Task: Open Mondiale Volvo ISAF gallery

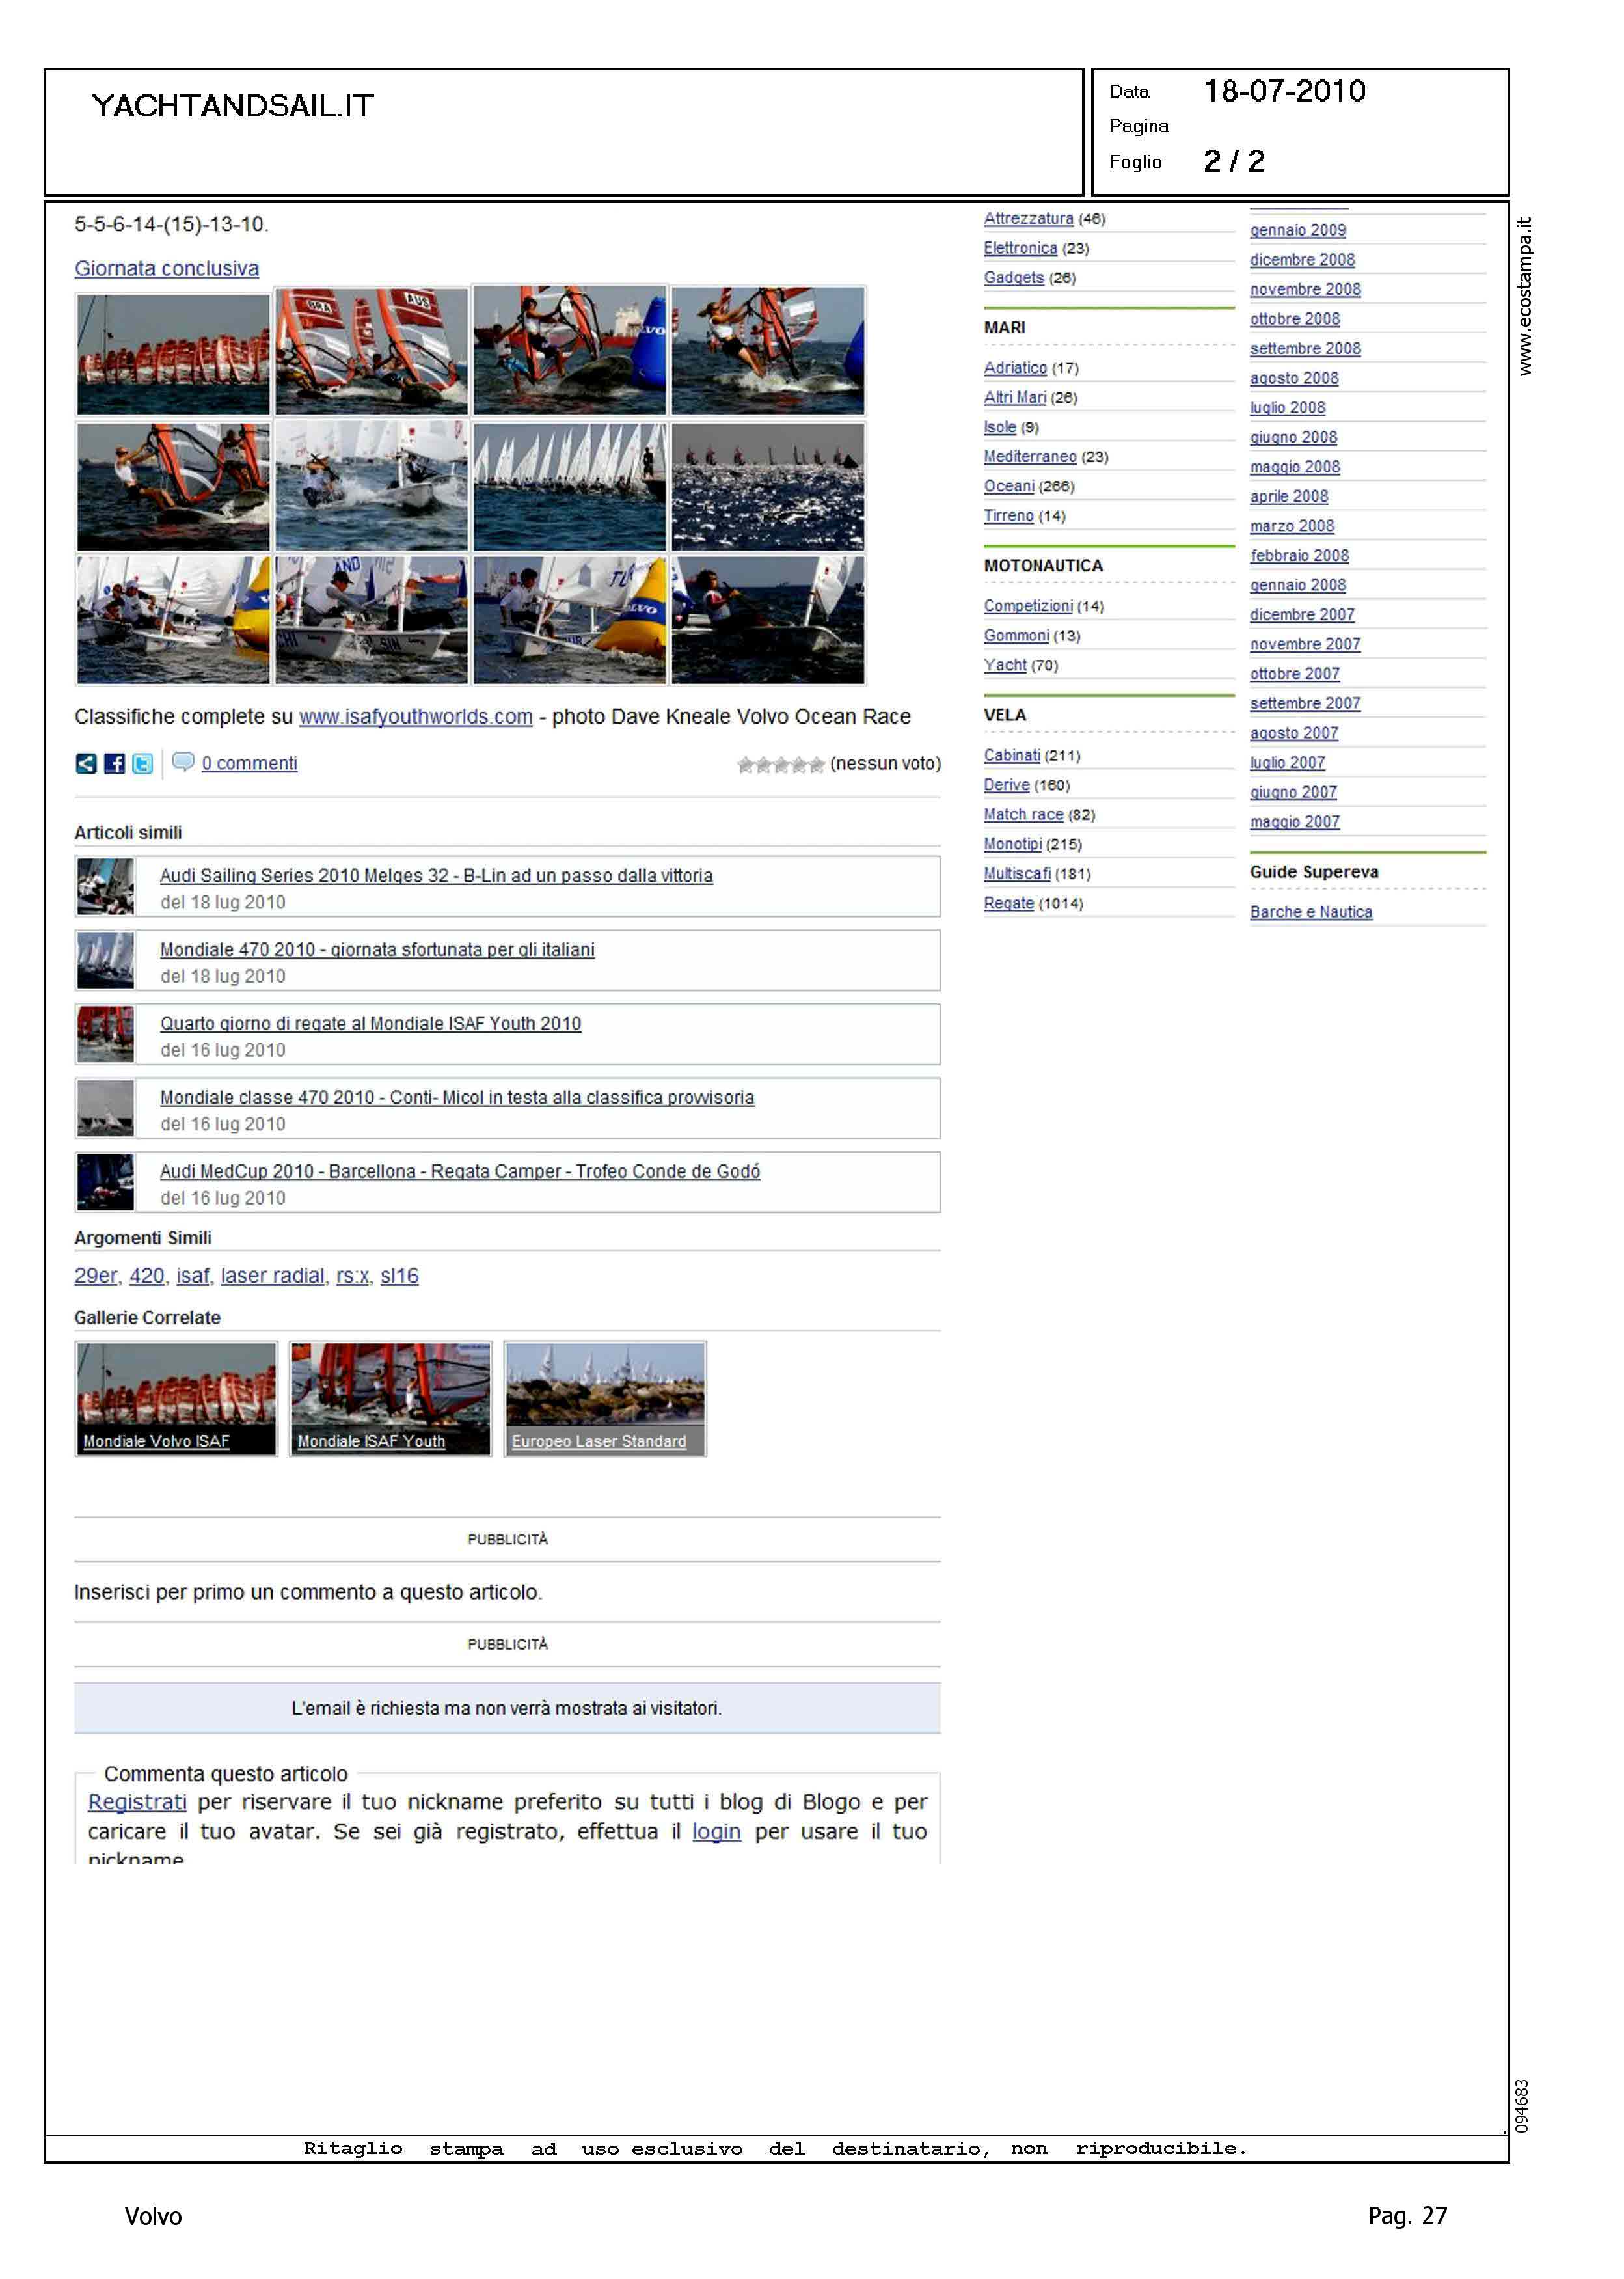Action: (176, 1398)
